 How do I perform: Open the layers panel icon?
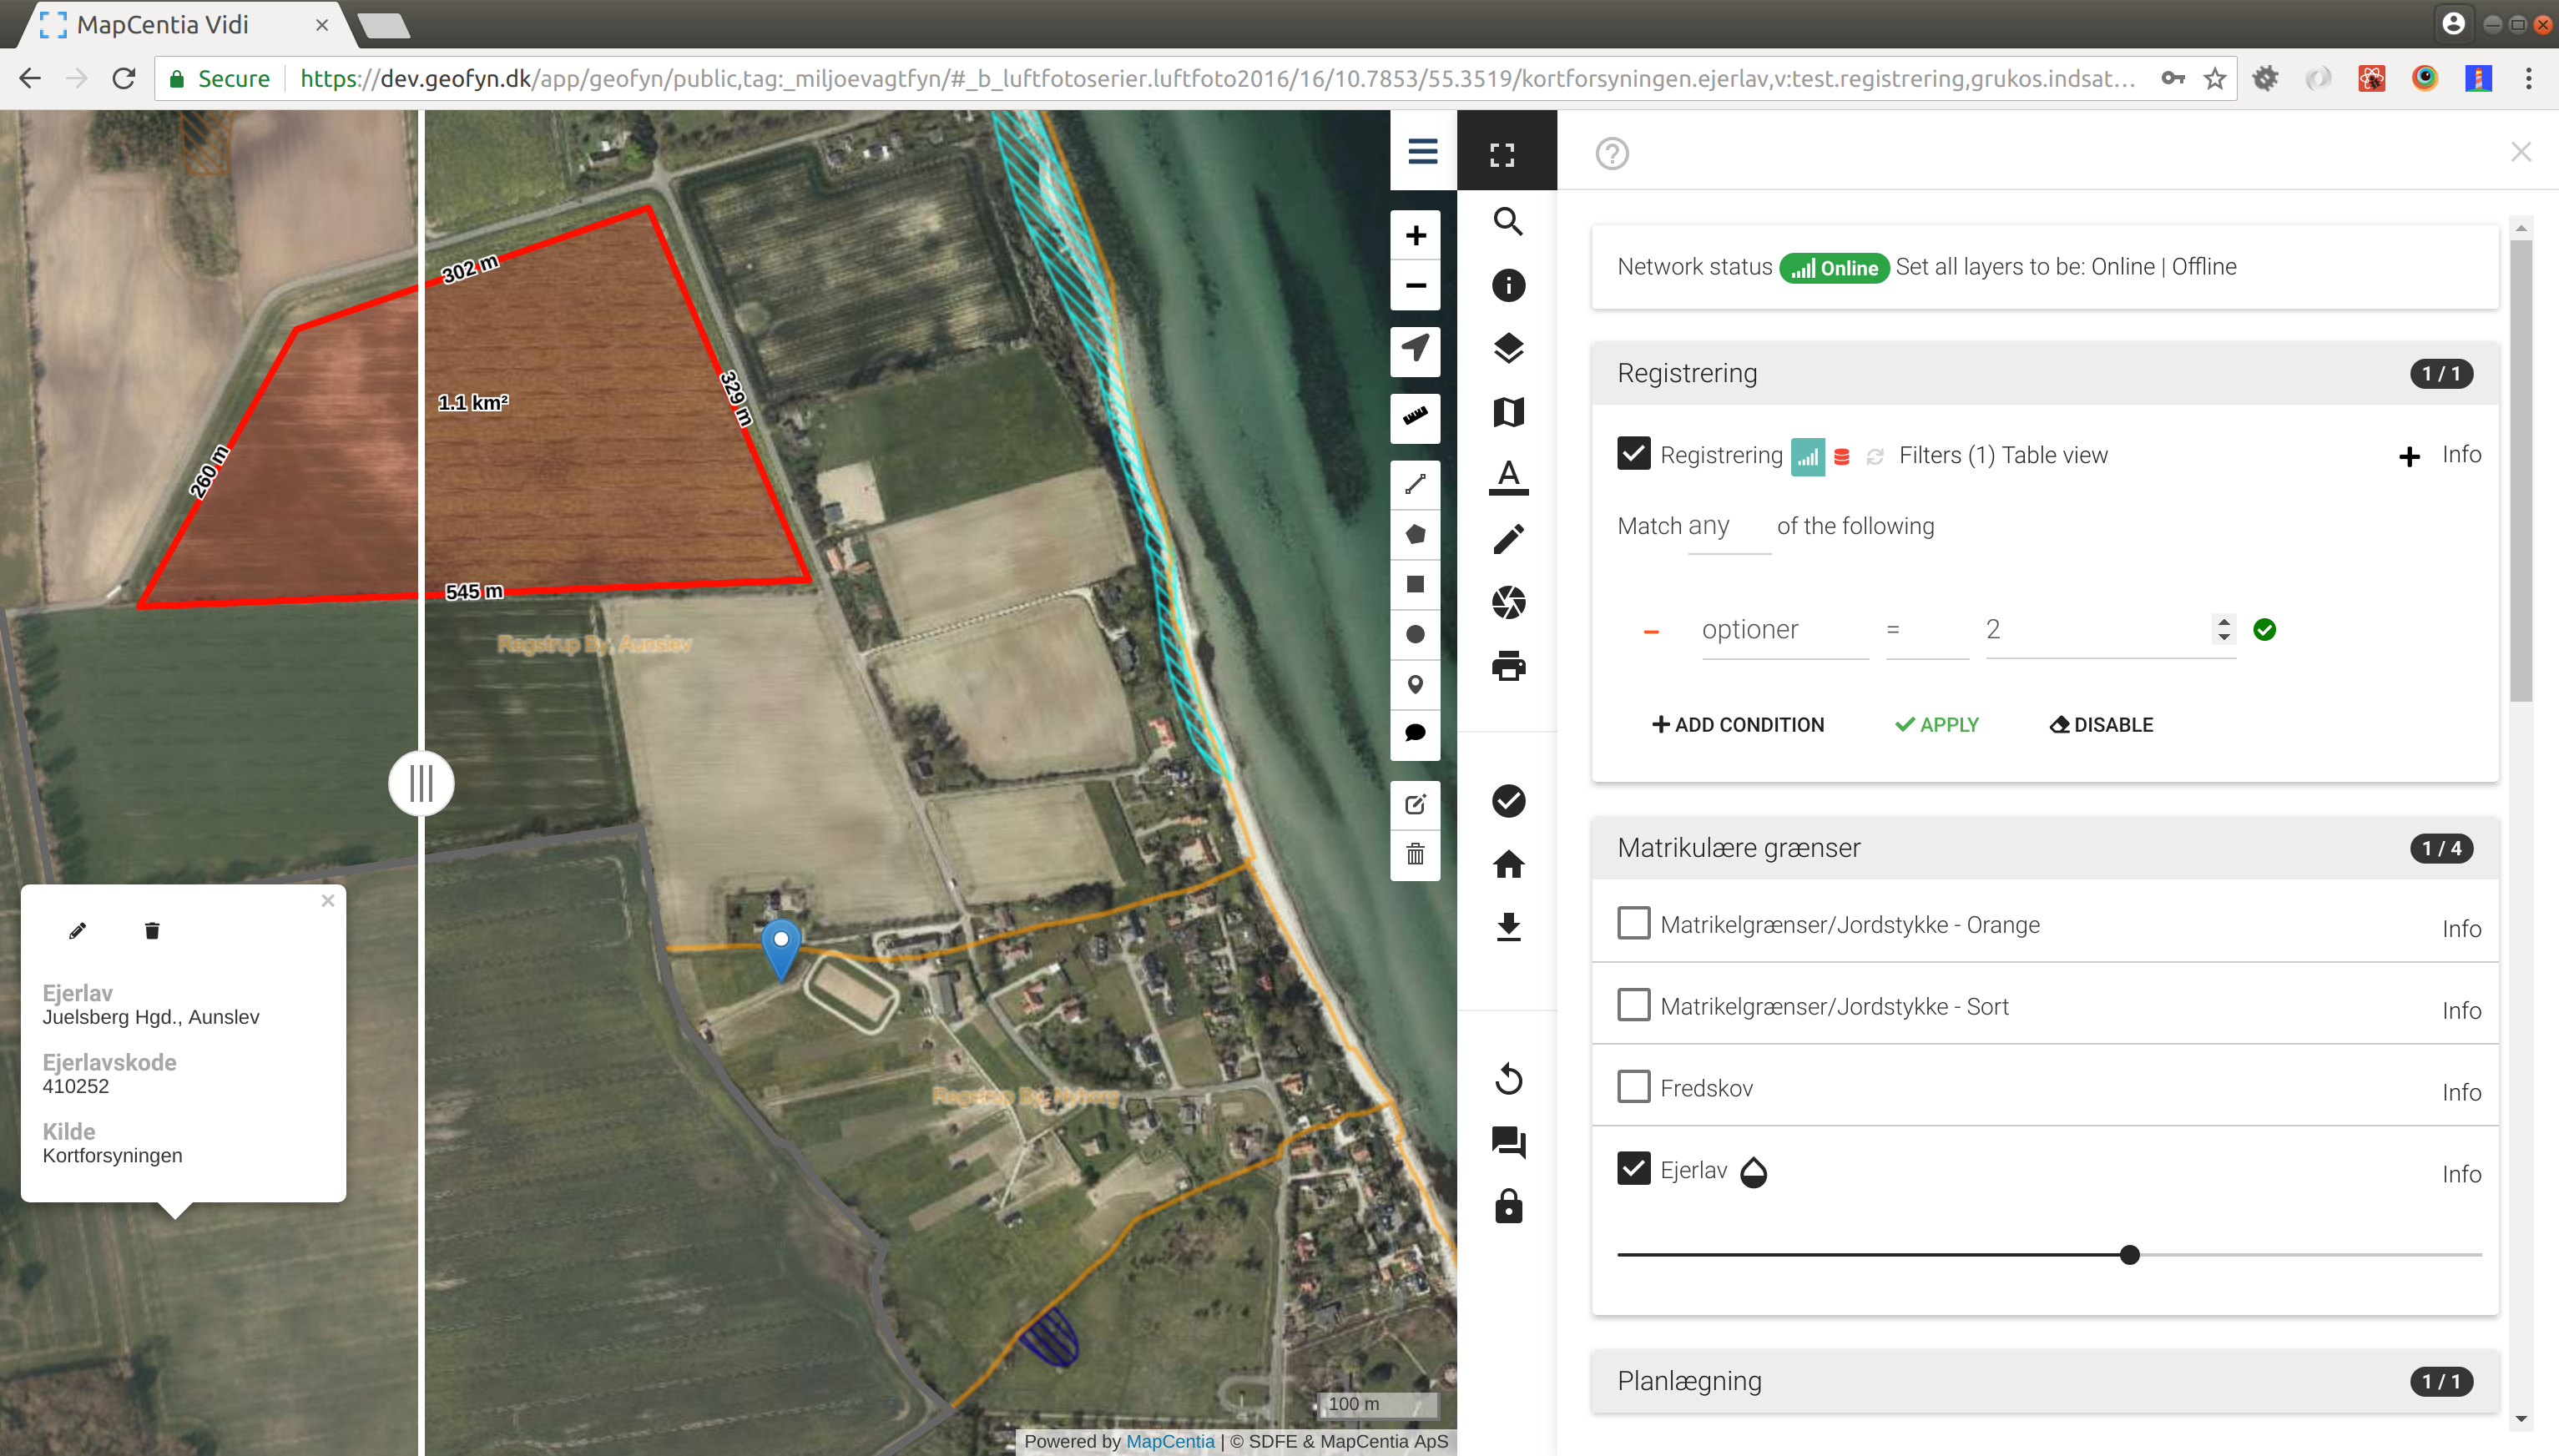tap(1508, 348)
